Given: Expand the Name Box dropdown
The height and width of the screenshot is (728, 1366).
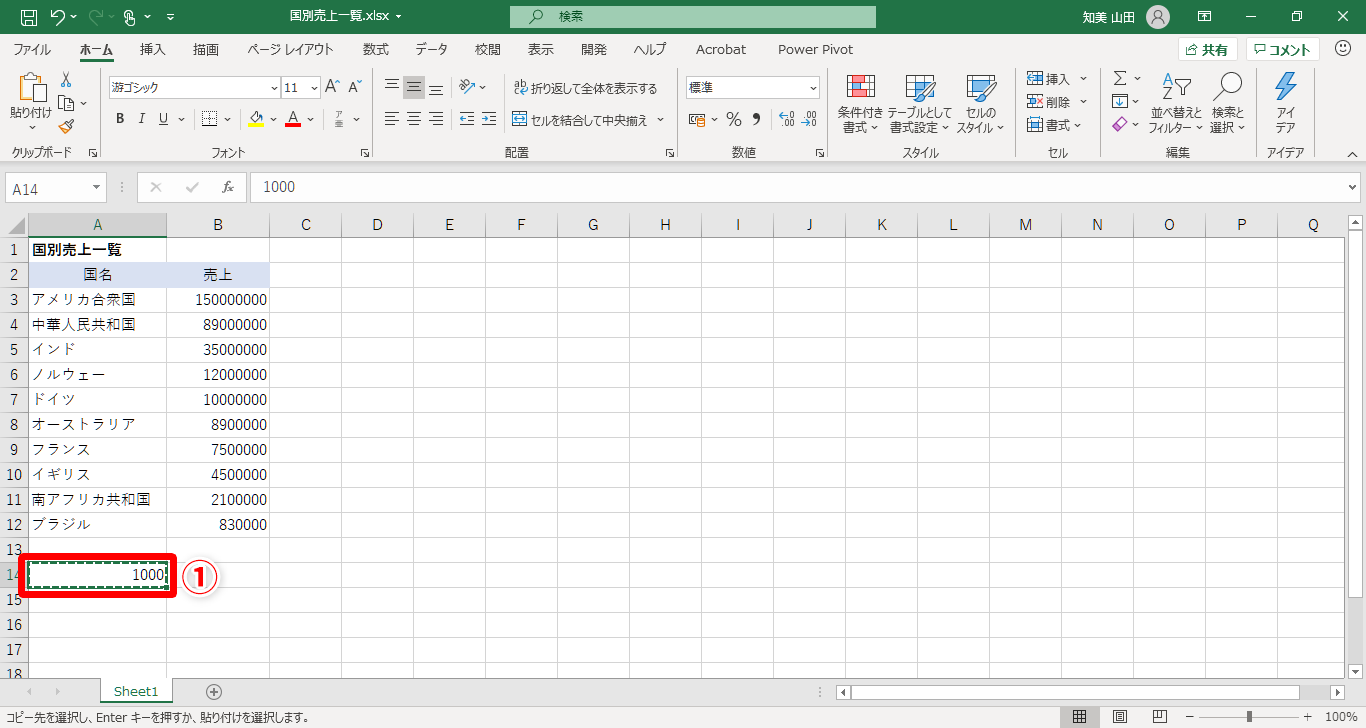Looking at the screenshot, I should 97,187.
